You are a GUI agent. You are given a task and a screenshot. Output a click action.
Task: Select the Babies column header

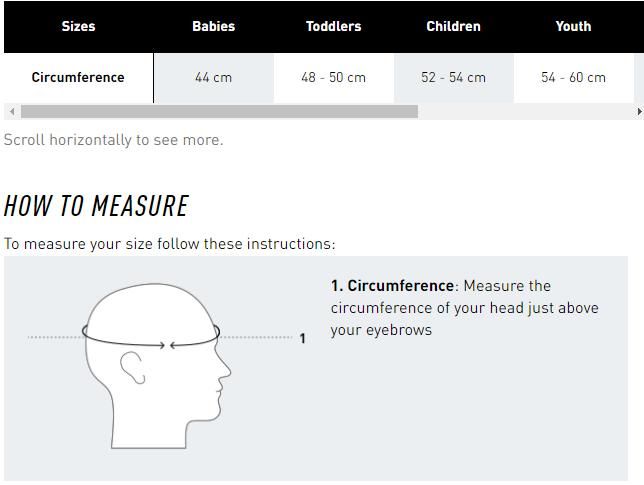213,26
